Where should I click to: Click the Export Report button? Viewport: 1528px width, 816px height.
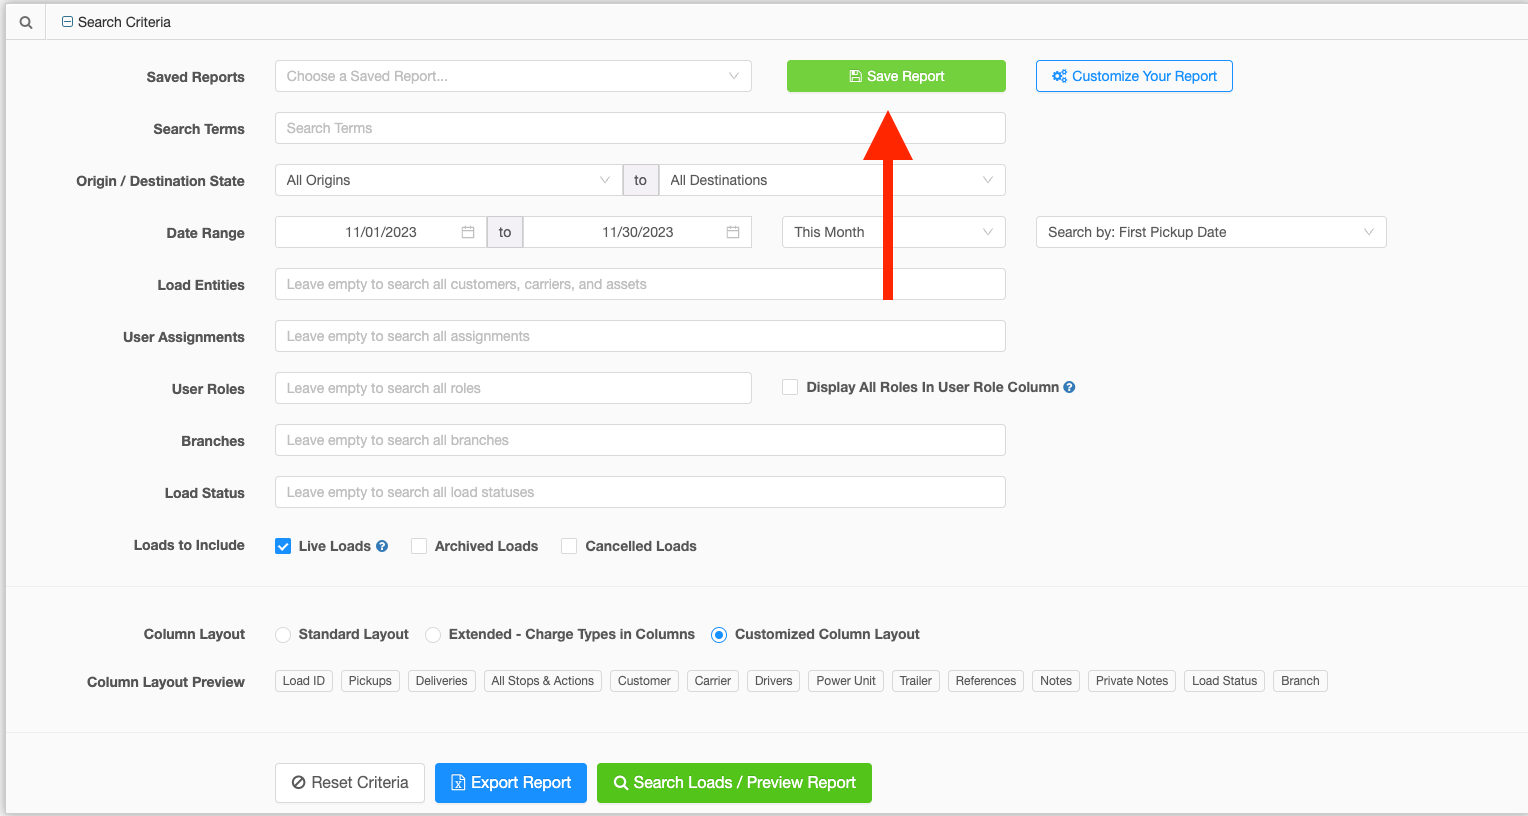511,783
